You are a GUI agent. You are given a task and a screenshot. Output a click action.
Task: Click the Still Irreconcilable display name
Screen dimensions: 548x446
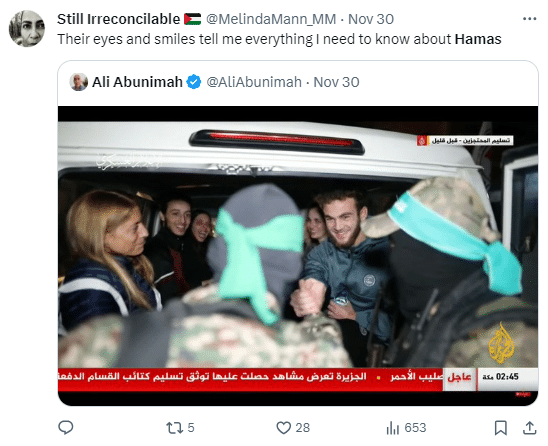(118, 19)
